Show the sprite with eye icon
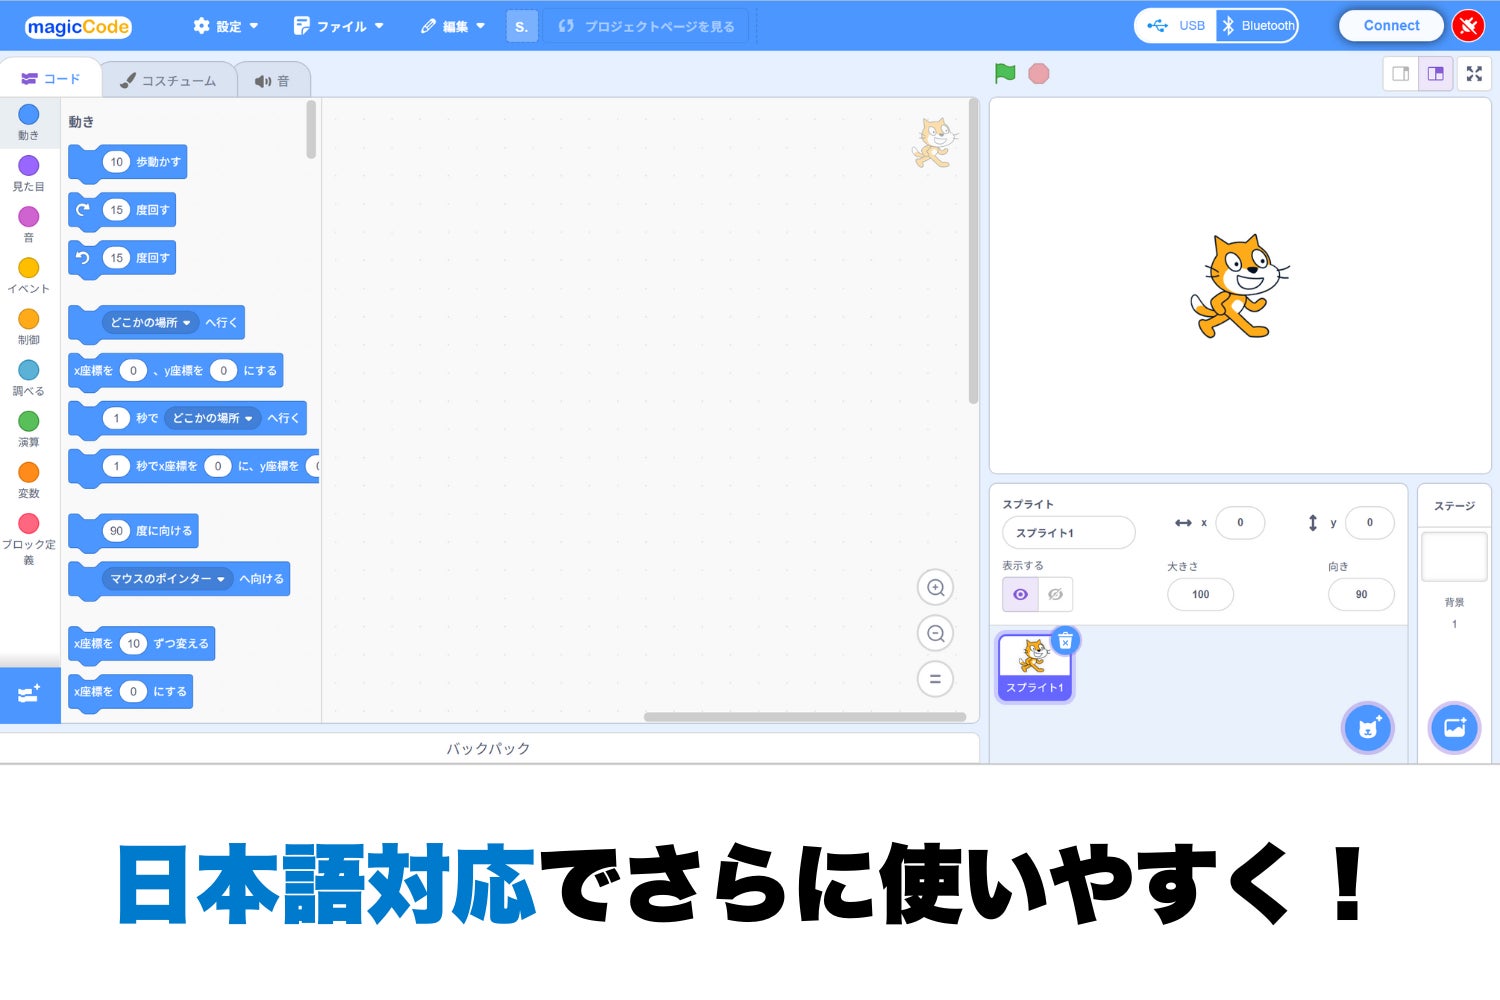 pyautogui.click(x=1020, y=594)
